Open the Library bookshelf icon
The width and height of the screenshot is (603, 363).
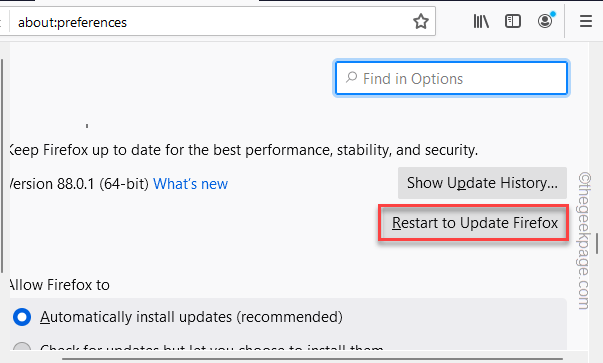[x=481, y=22]
